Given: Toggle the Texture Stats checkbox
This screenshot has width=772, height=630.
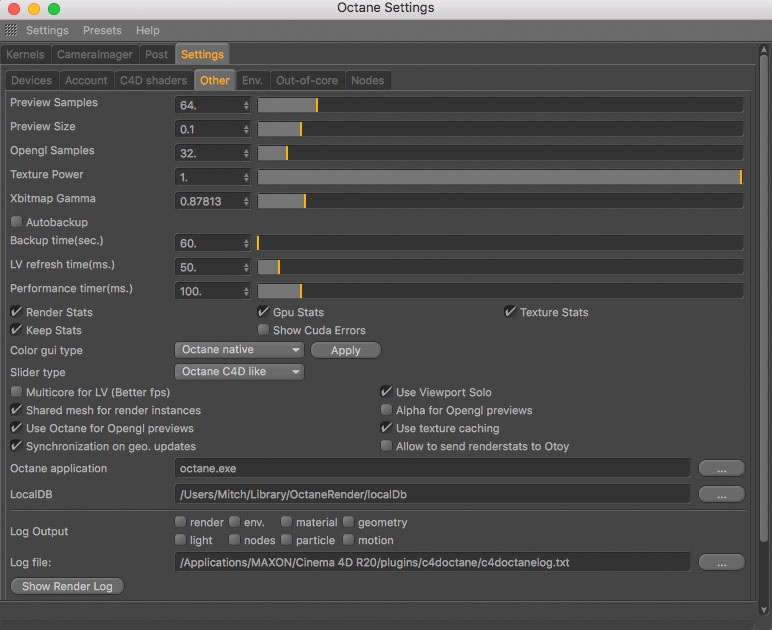Looking at the screenshot, I should pos(510,312).
